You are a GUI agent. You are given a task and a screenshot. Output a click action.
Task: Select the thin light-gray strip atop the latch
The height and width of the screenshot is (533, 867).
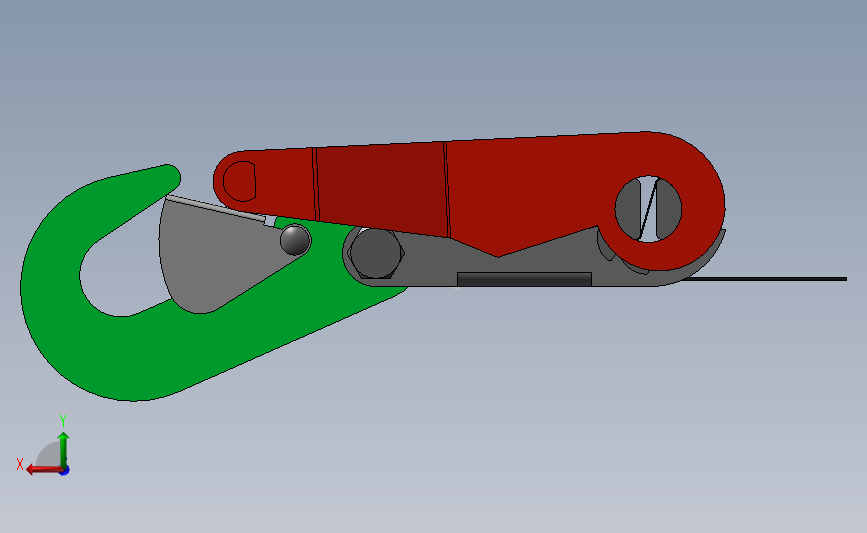coord(216,208)
